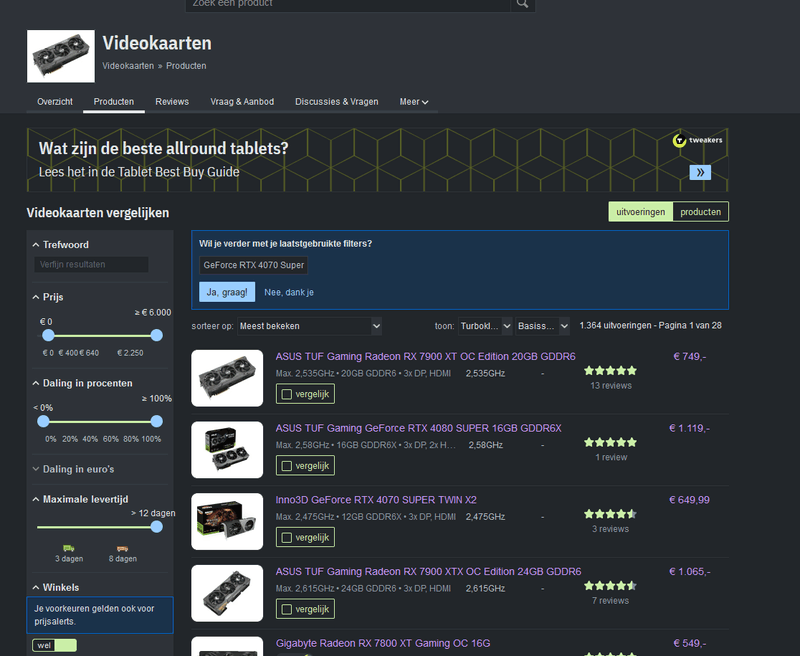Screen dimensions: 800x656
Task: Click five-star rating of RX 7900 XT
Action: (x=610, y=371)
